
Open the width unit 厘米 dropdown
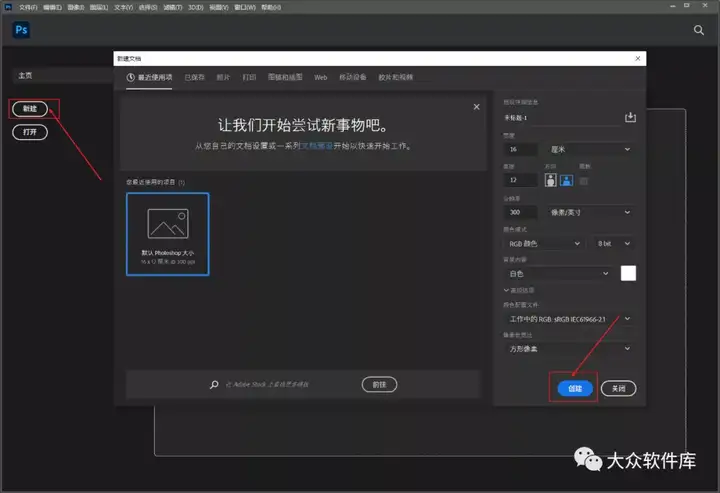point(590,149)
